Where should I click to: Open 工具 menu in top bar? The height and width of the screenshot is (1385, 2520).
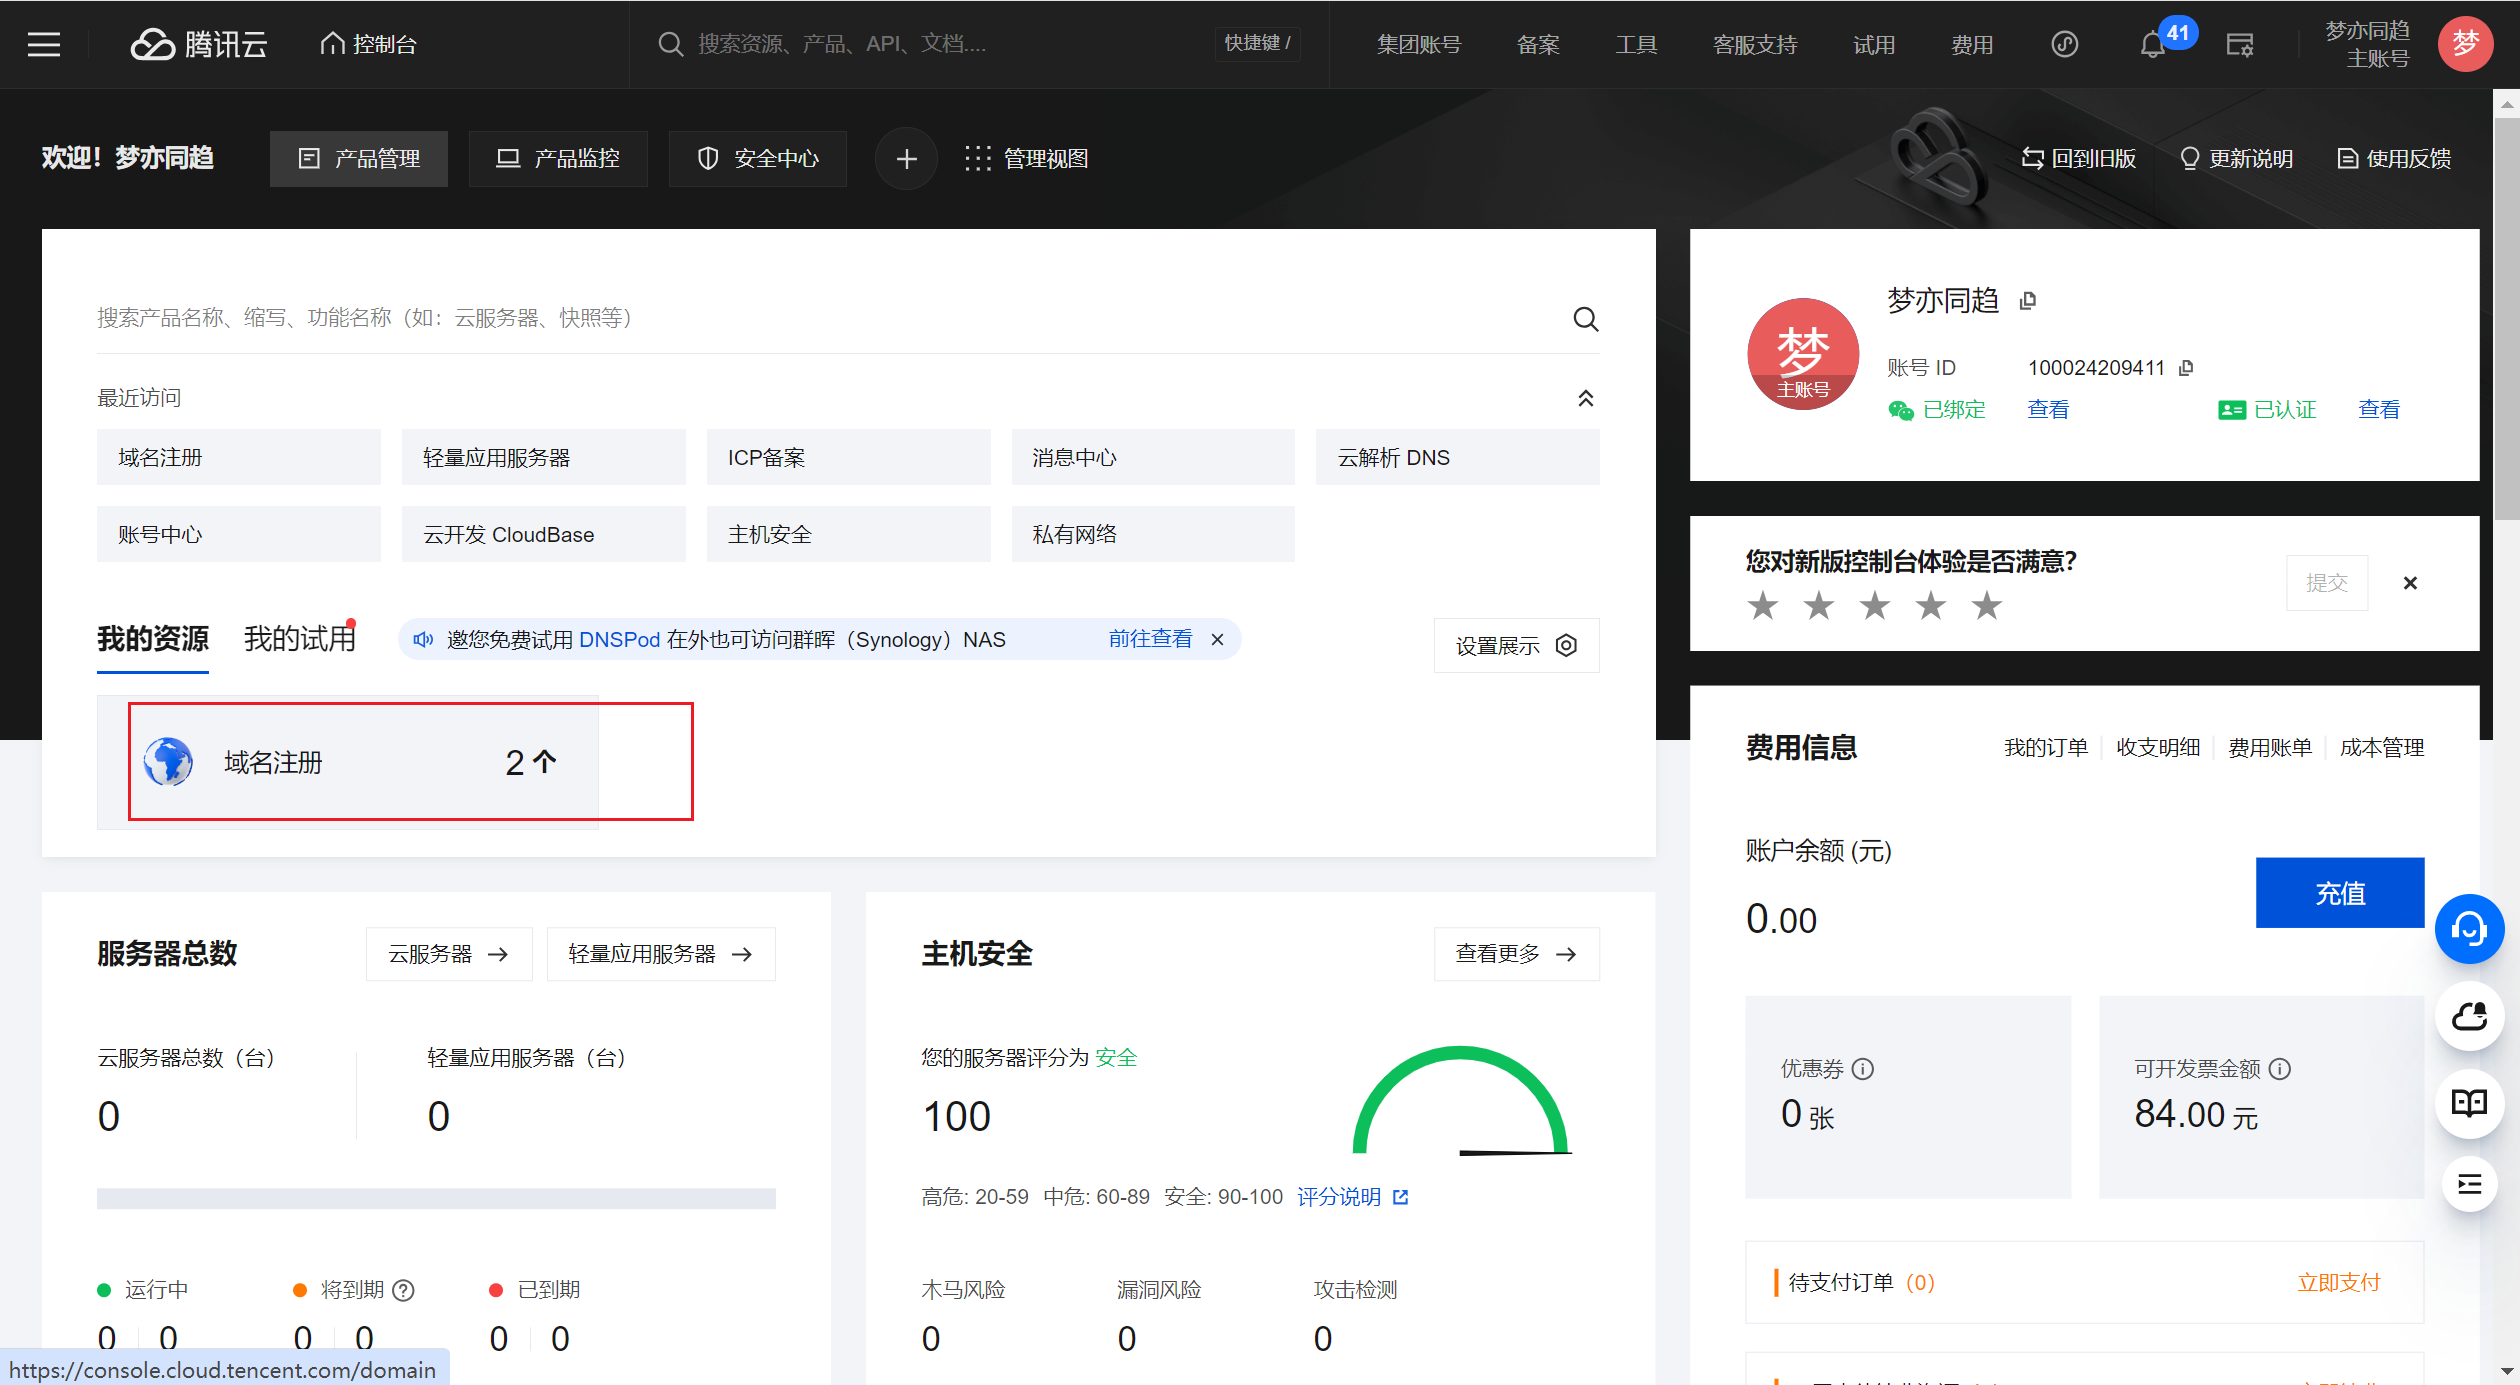[1636, 45]
